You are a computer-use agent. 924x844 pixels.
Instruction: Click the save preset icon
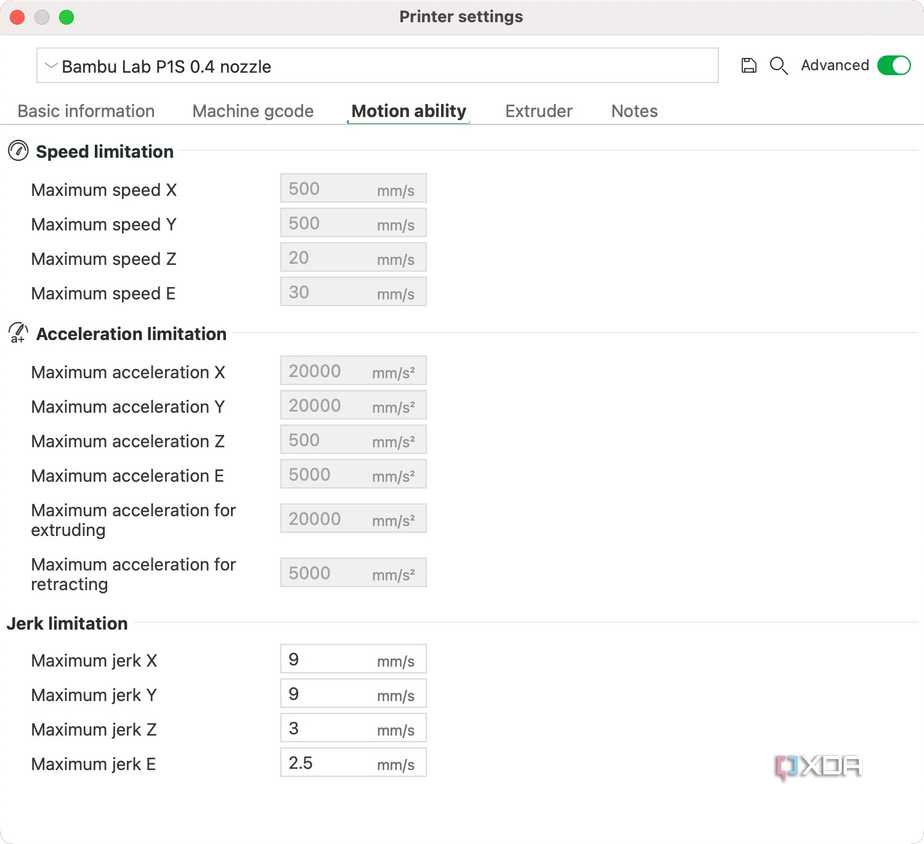tap(748, 65)
